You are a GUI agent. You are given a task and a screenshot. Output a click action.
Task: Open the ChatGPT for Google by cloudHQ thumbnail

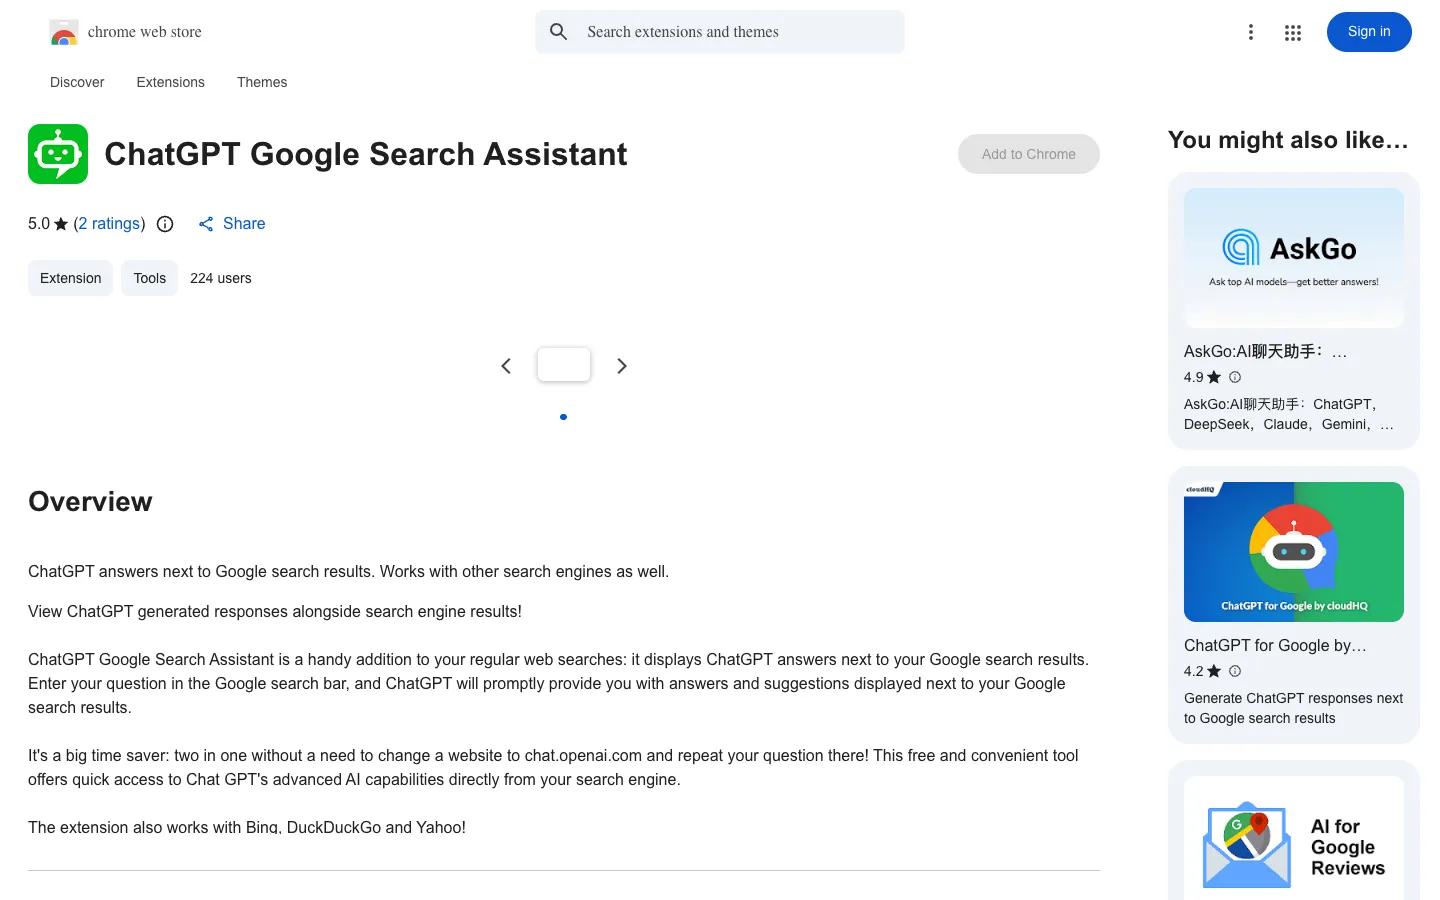[x=1294, y=552]
